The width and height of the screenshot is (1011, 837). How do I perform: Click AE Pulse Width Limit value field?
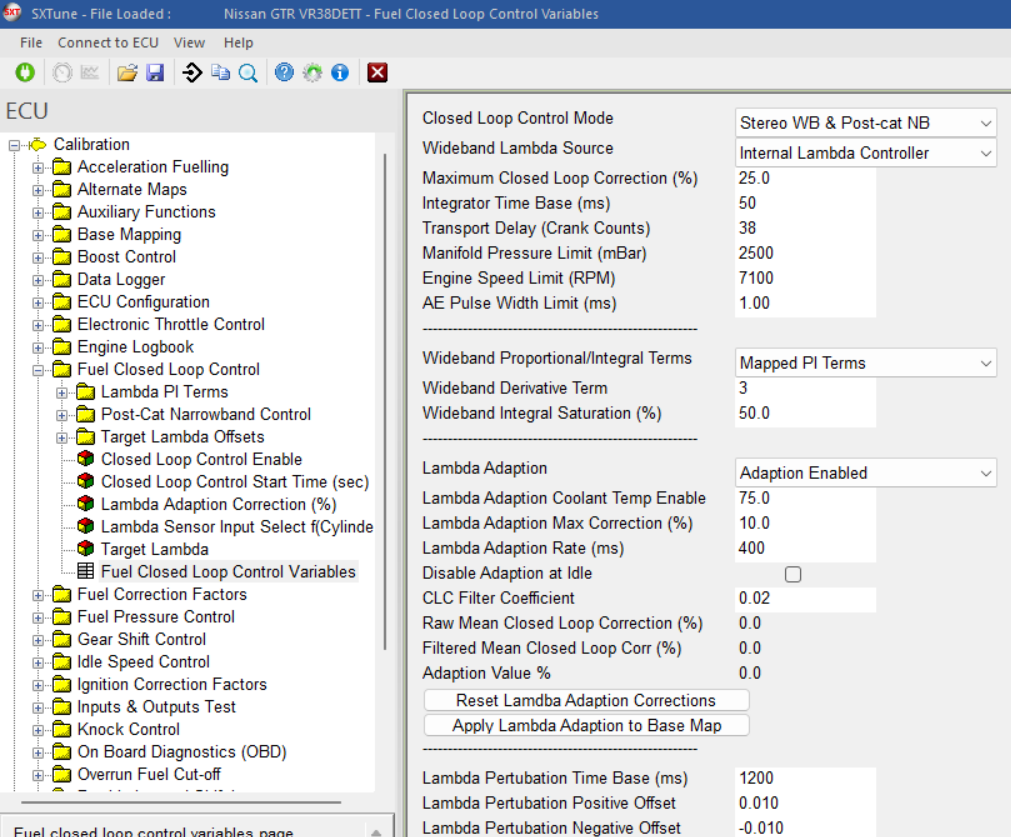click(805, 303)
